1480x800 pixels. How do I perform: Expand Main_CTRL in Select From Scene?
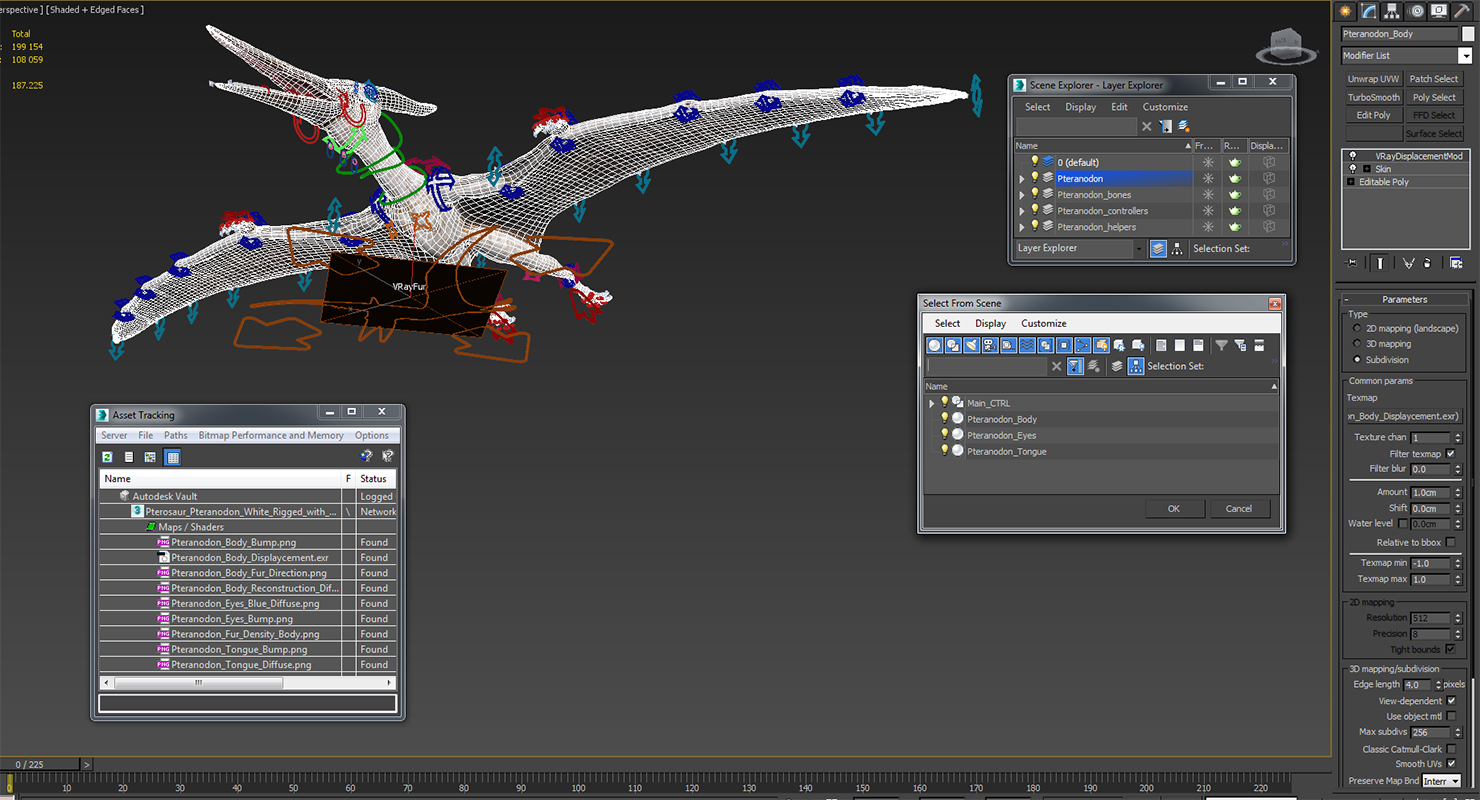(x=932, y=403)
